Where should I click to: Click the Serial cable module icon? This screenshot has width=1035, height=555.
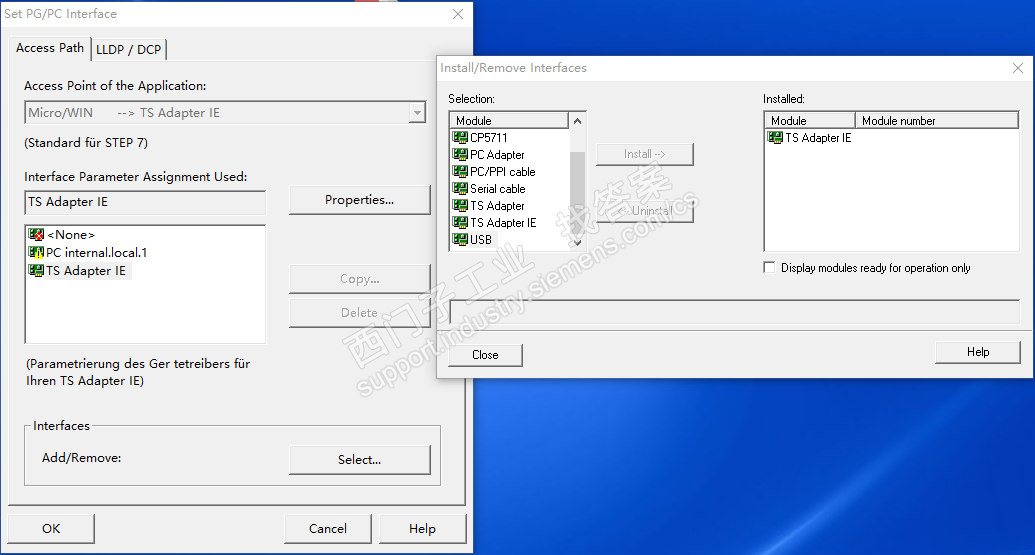tap(460, 189)
